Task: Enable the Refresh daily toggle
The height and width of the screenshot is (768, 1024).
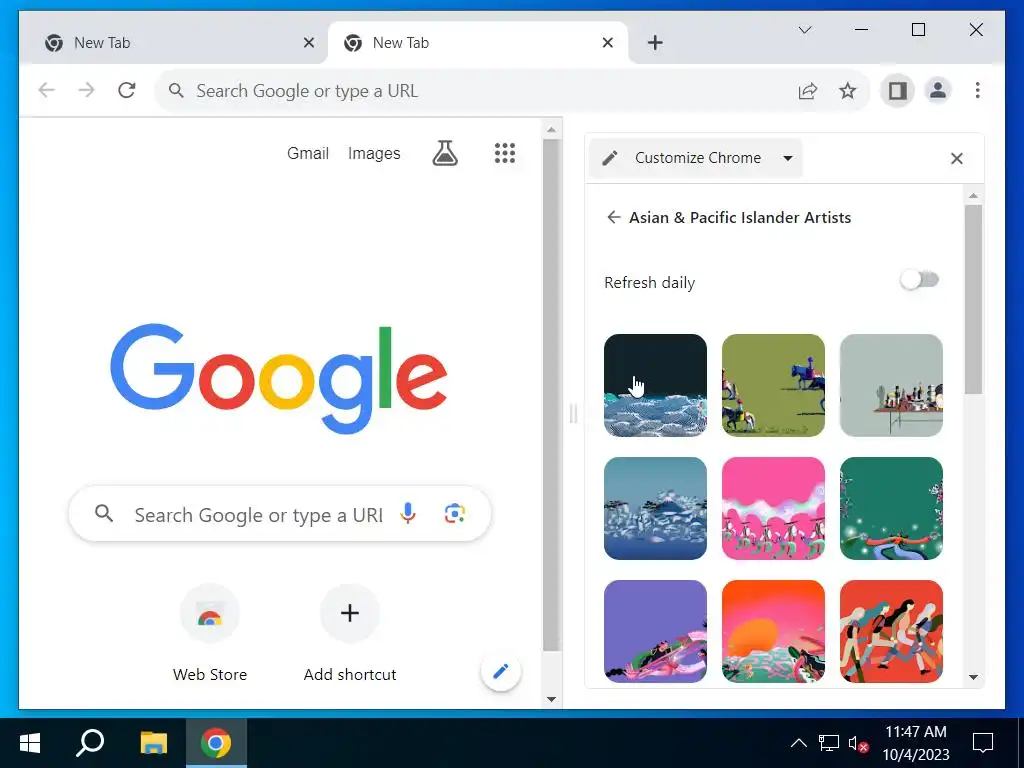Action: [920, 280]
